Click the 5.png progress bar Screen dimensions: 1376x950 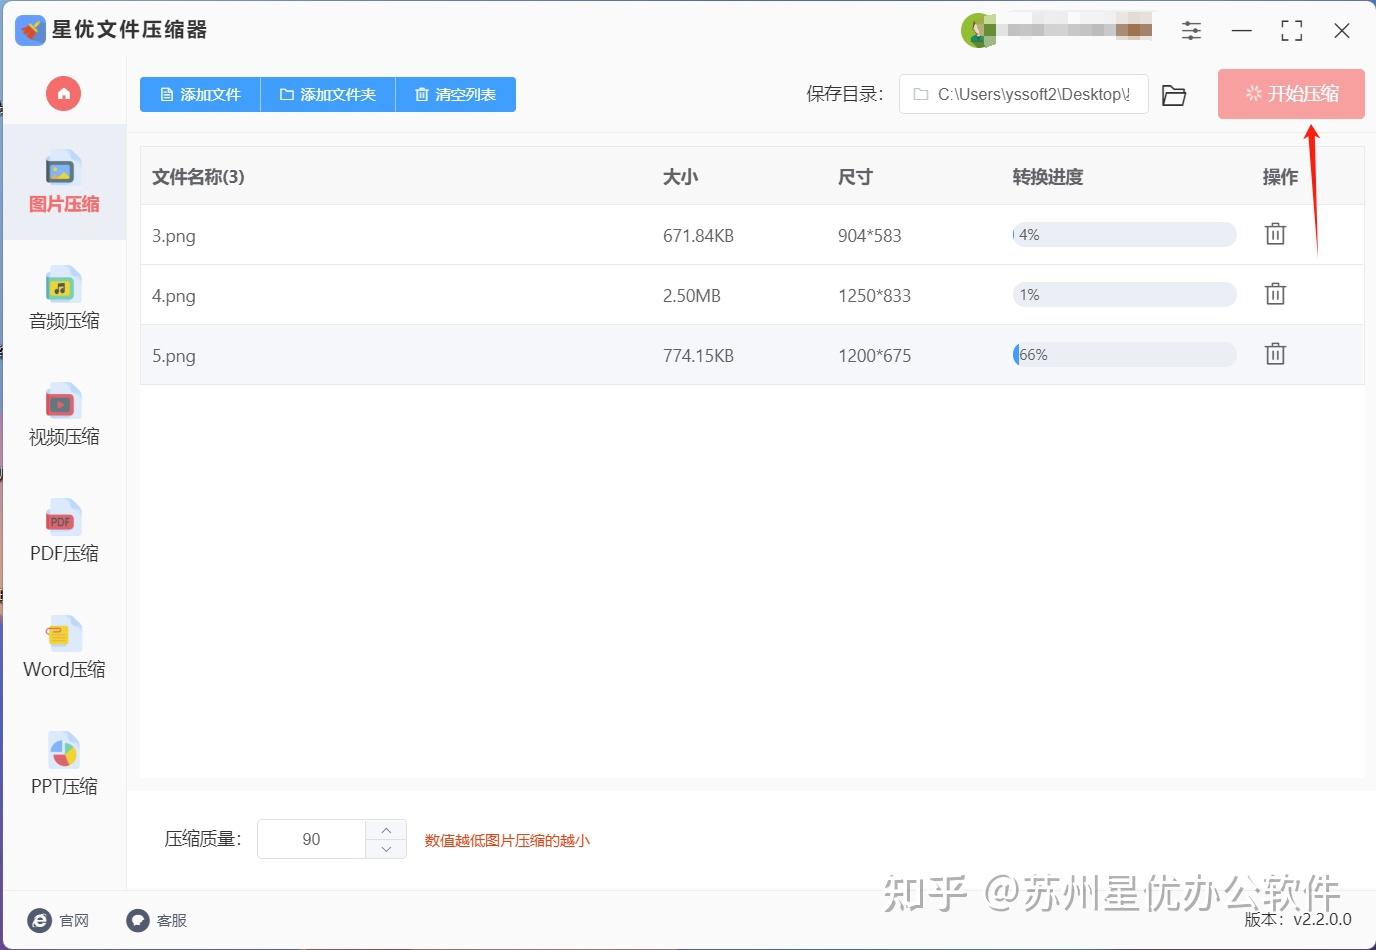(x=1124, y=355)
